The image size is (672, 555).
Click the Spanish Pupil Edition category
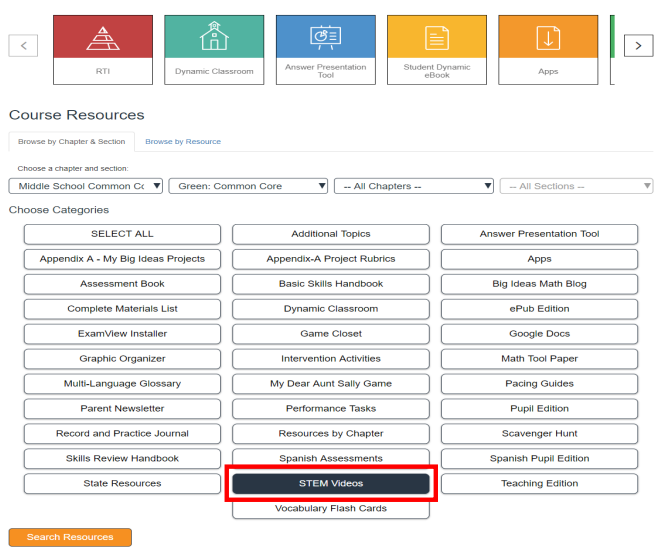click(x=540, y=459)
